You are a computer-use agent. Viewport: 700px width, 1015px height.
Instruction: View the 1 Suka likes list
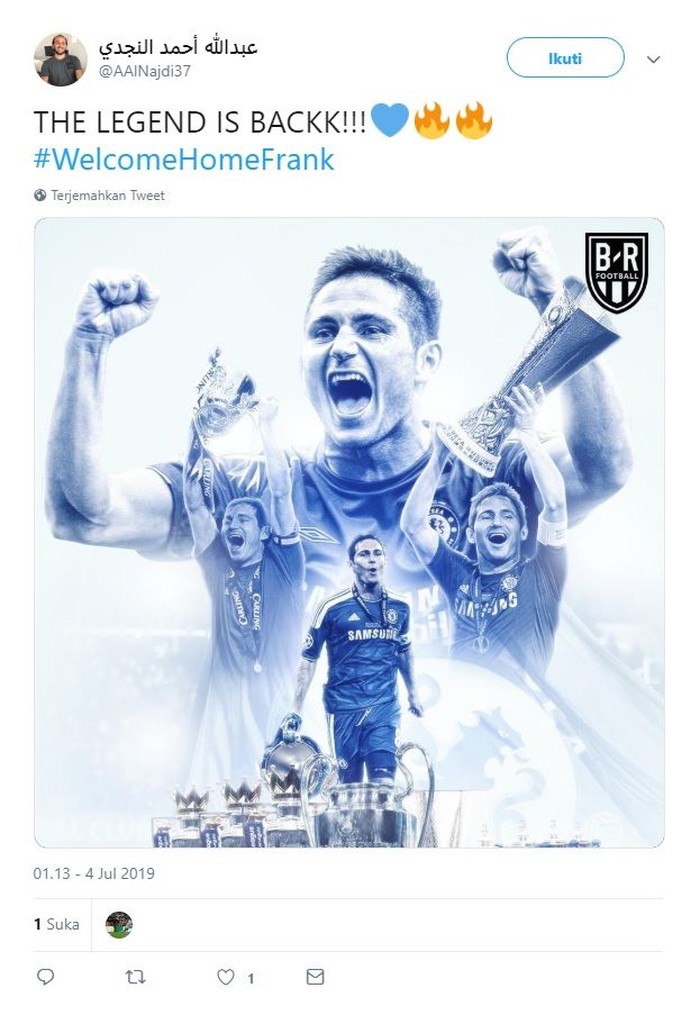point(56,924)
